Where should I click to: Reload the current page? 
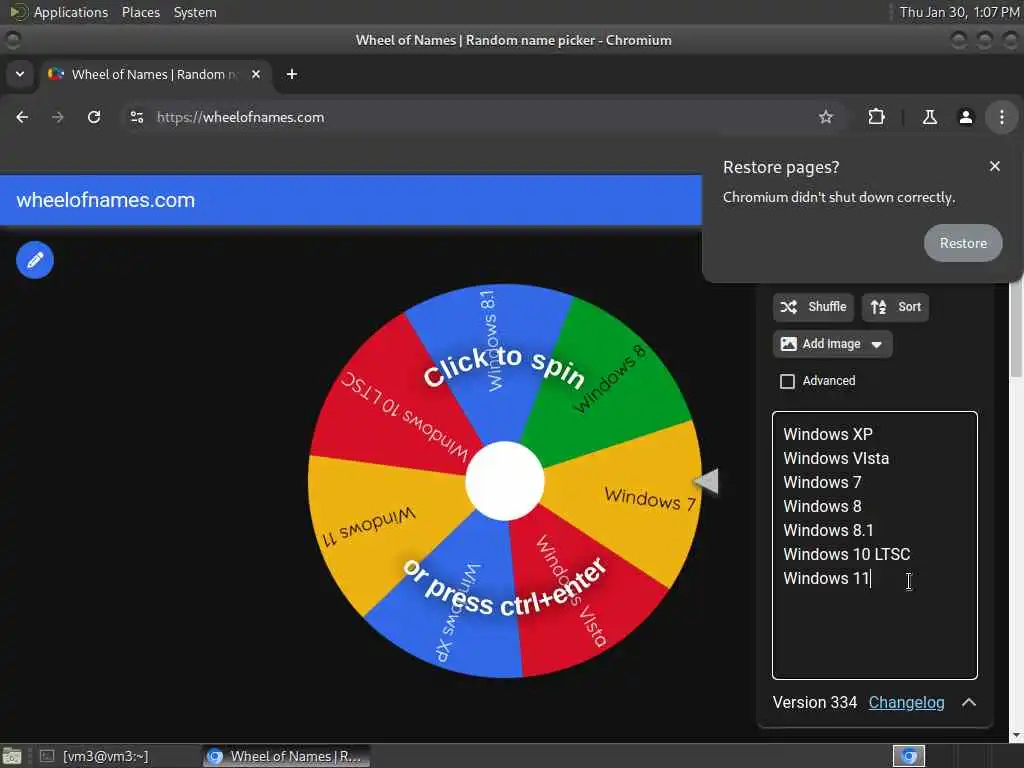pyautogui.click(x=94, y=118)
